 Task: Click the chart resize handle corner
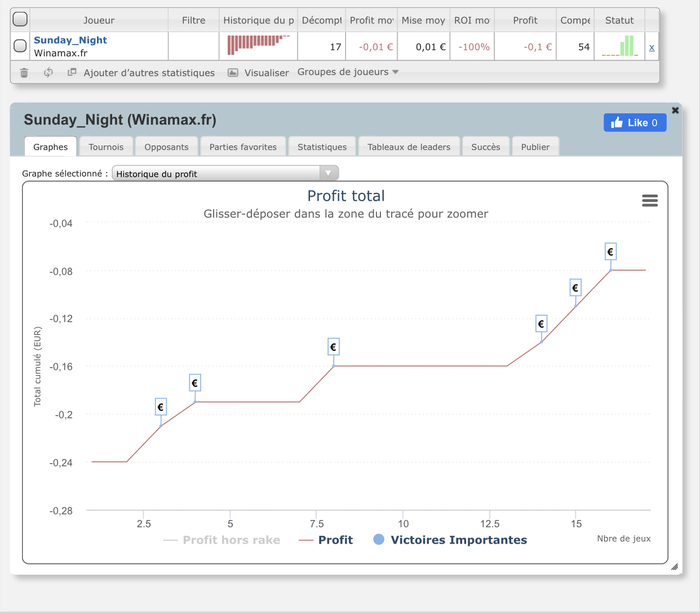coord(675,567)
